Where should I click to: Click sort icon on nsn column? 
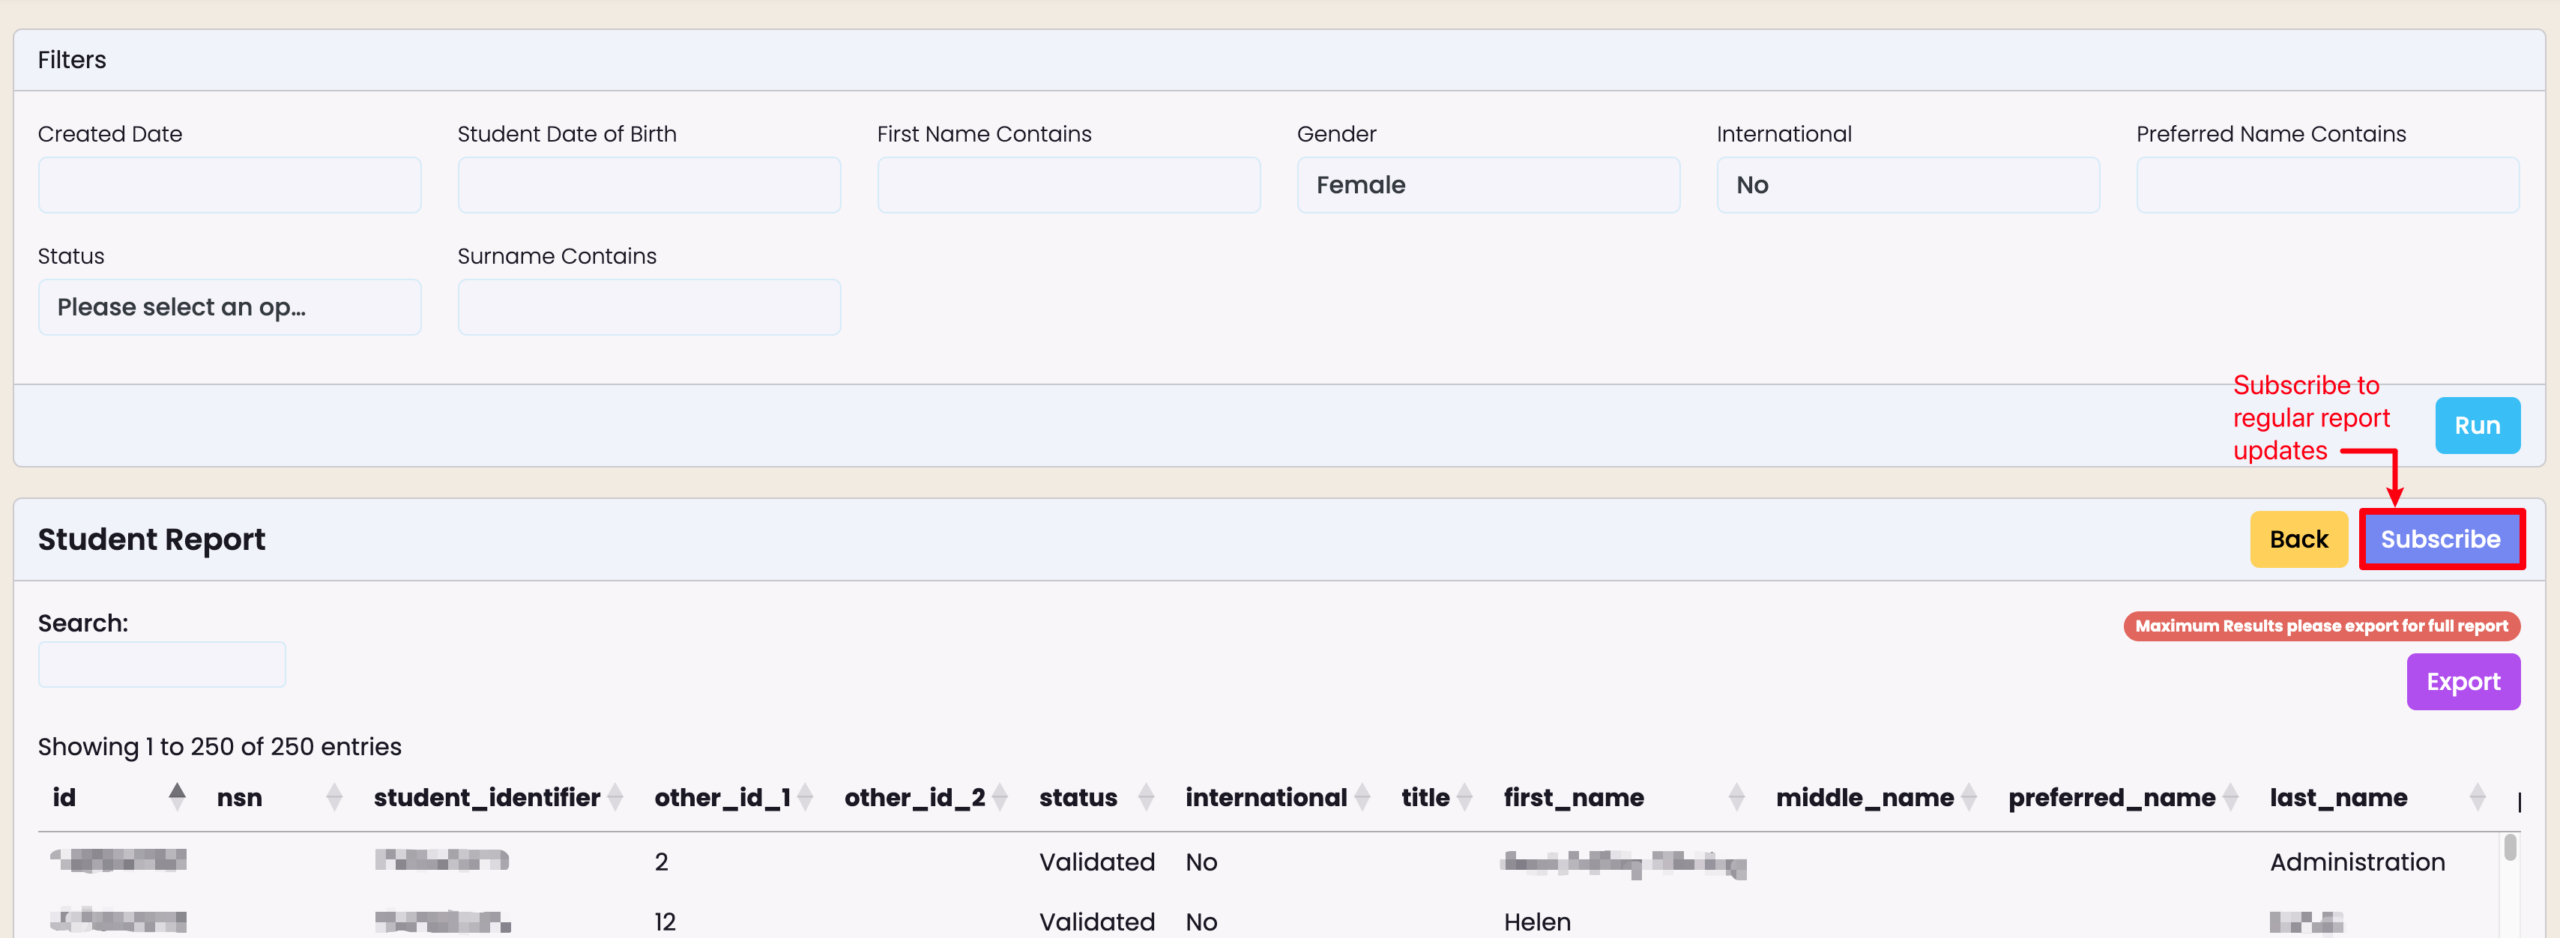tap(334, 797)
